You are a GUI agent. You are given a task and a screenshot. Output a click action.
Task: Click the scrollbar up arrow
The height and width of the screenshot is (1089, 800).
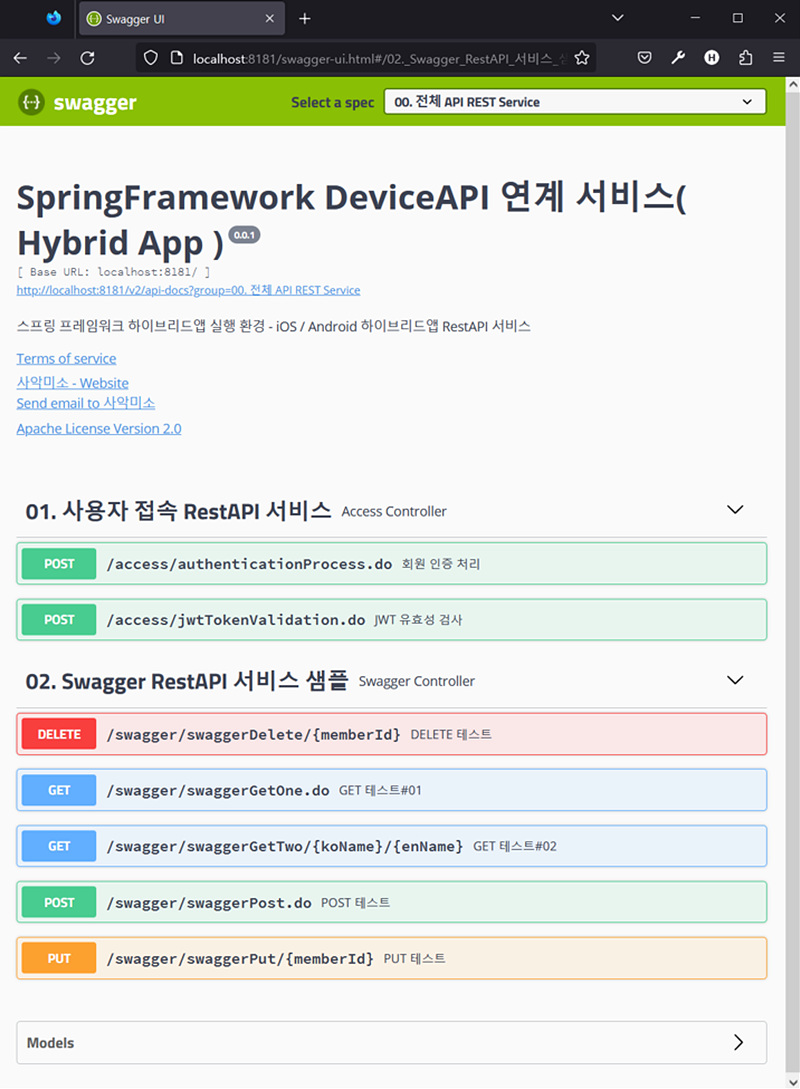tap(792, 84)
